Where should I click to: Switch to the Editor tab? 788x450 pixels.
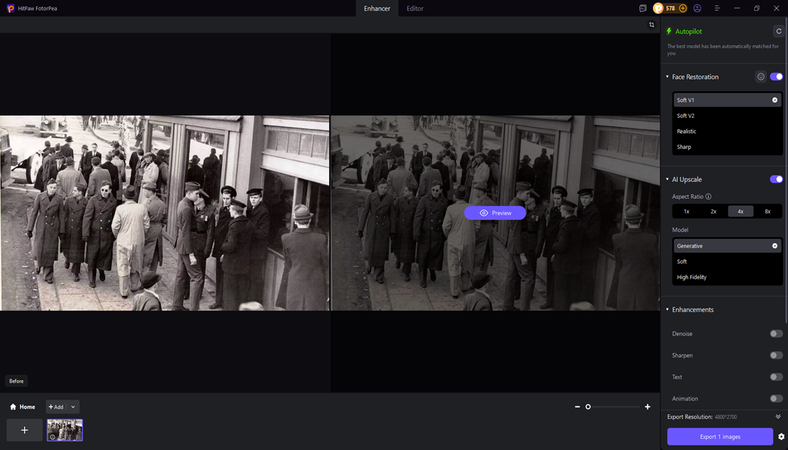415,9
